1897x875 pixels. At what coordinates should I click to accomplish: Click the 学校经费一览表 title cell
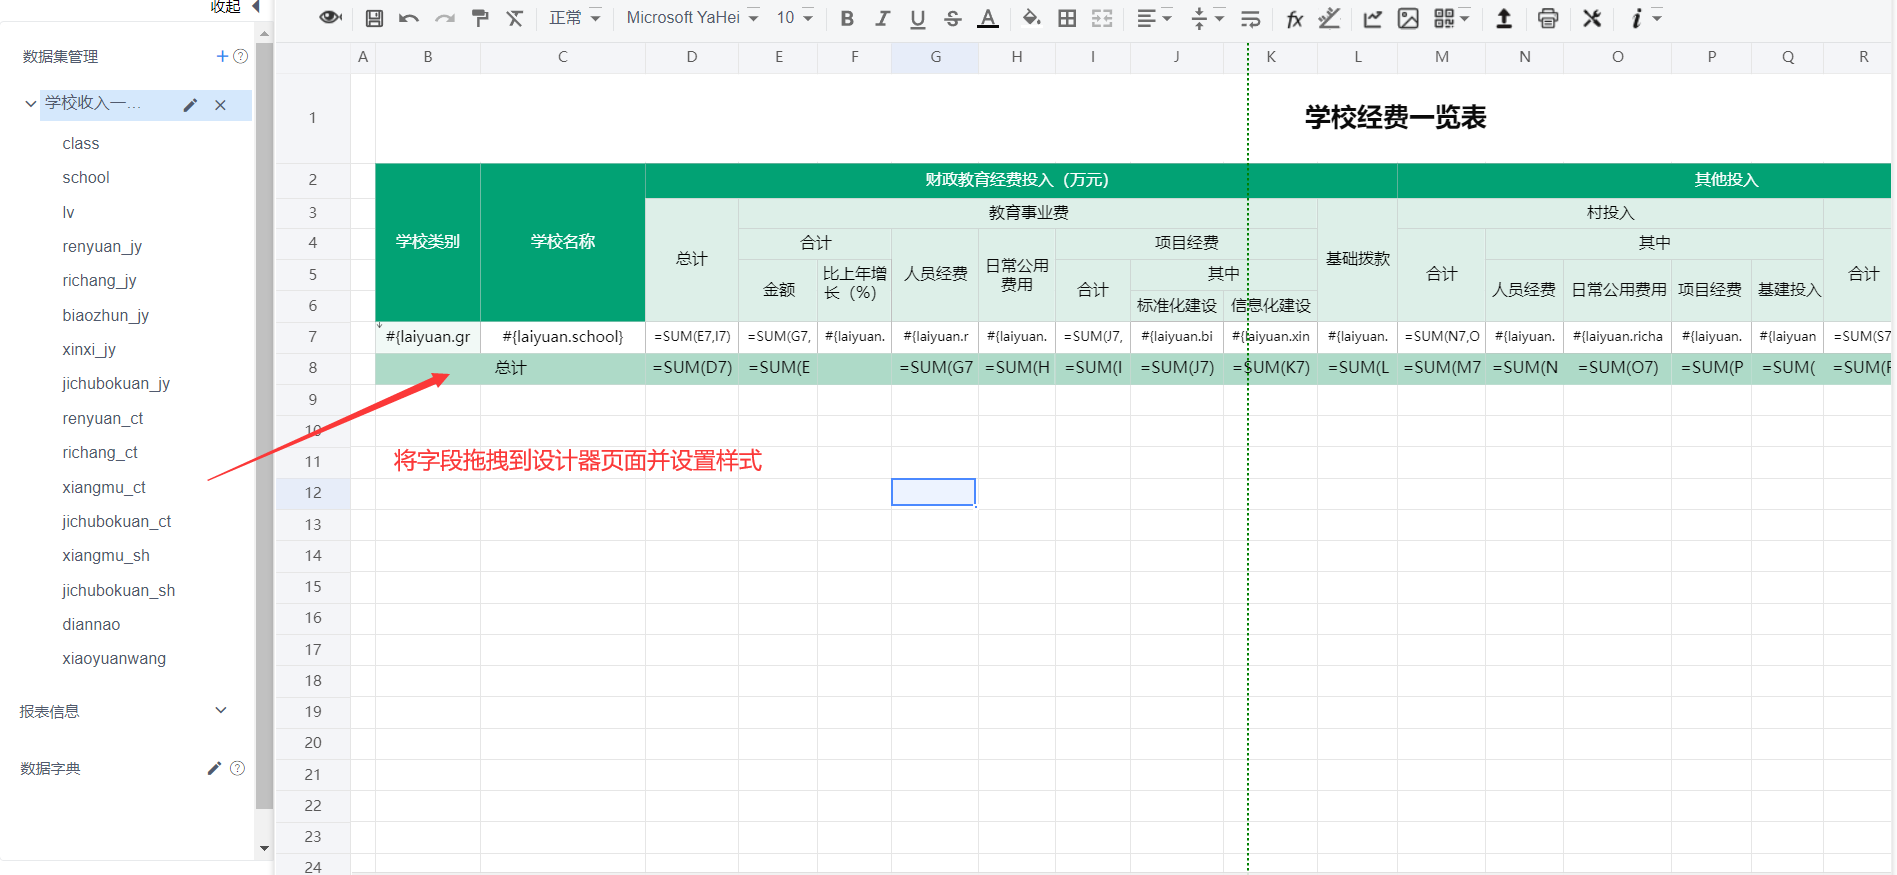1395,118
